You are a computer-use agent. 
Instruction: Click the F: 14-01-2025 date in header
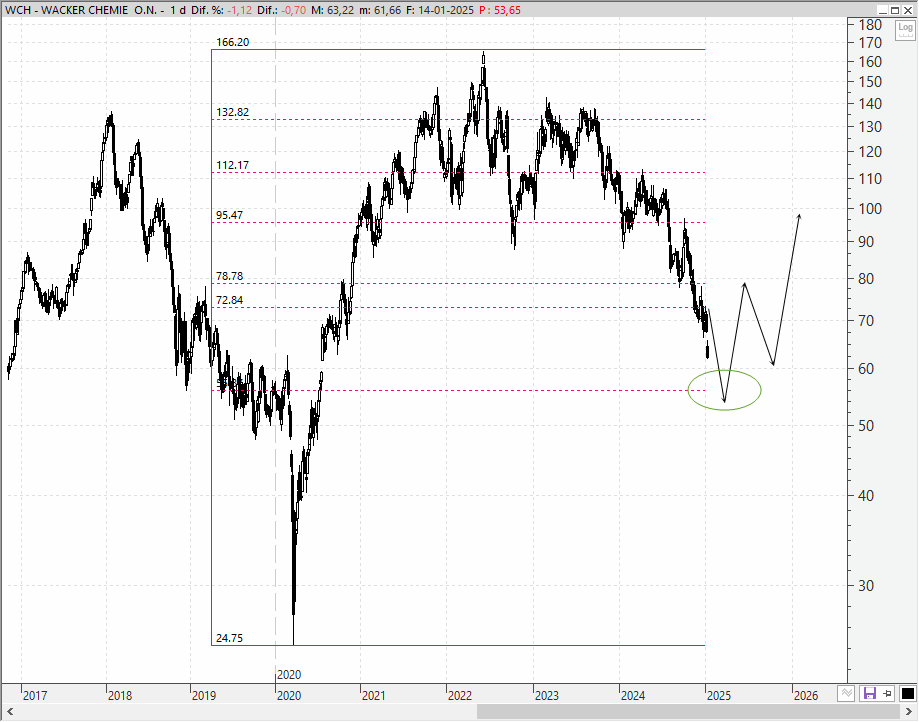tap(440, 10)
